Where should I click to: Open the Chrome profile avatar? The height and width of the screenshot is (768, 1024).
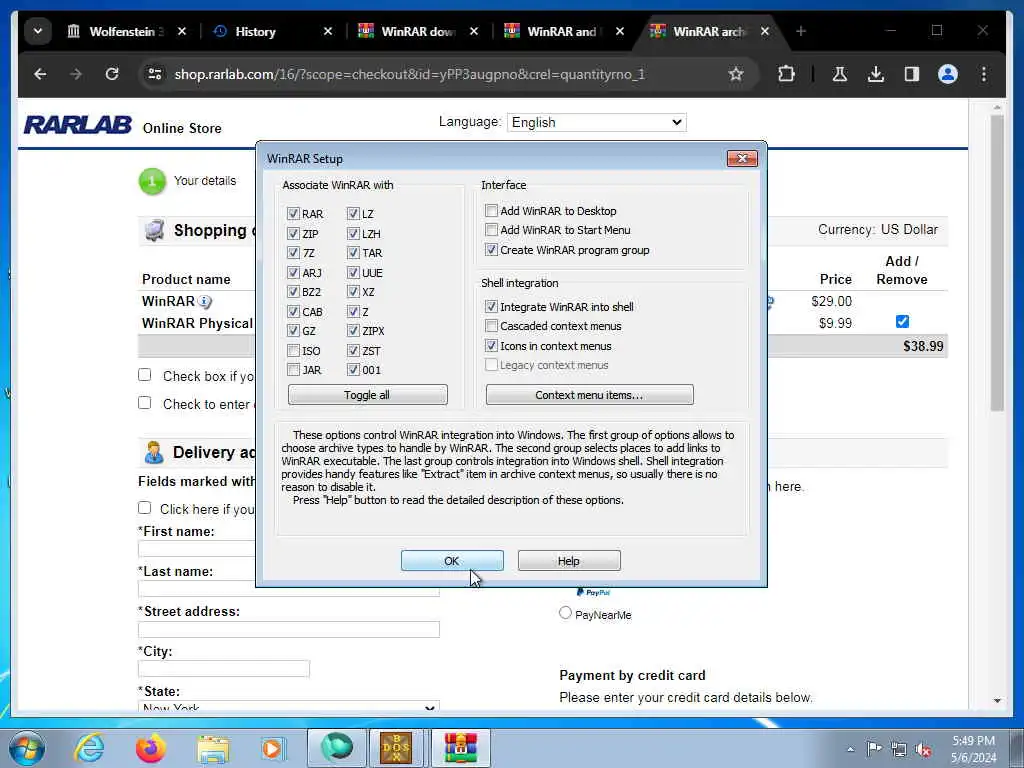point(948,74)
